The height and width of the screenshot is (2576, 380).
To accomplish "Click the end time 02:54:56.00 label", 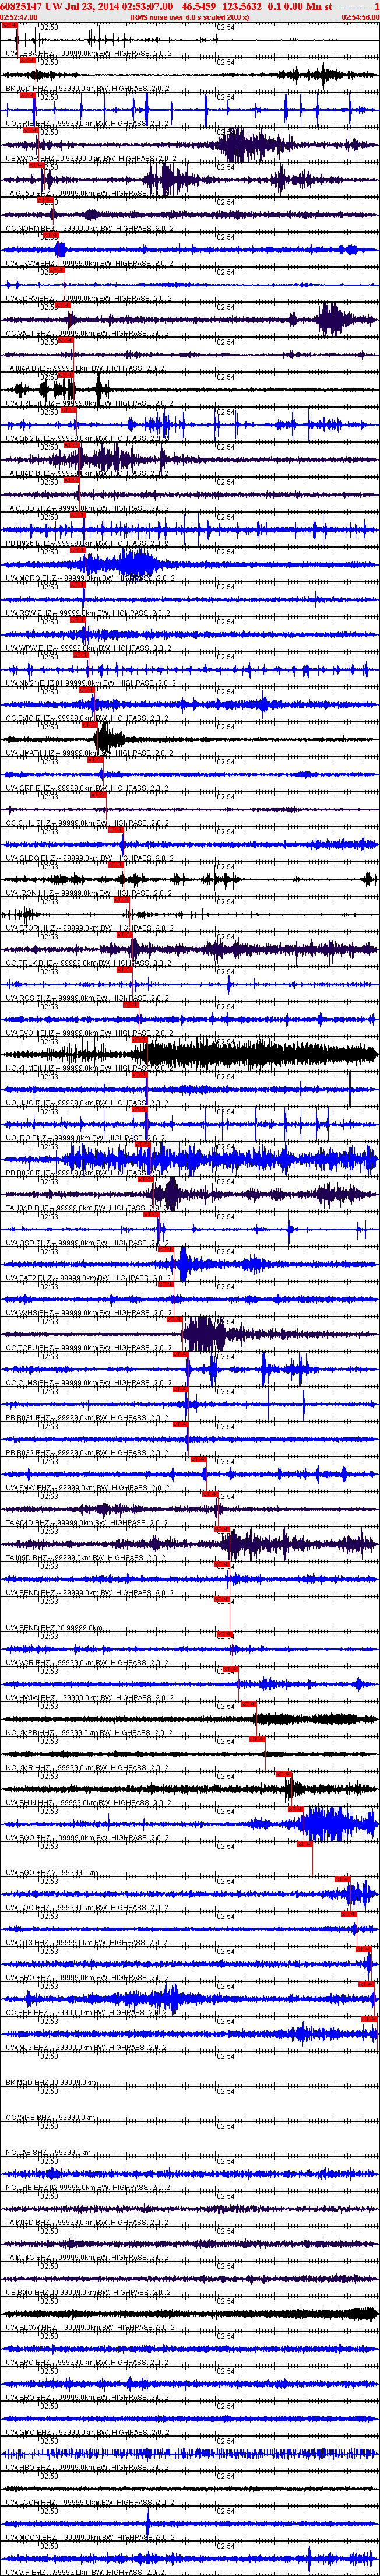I will 360,17.
